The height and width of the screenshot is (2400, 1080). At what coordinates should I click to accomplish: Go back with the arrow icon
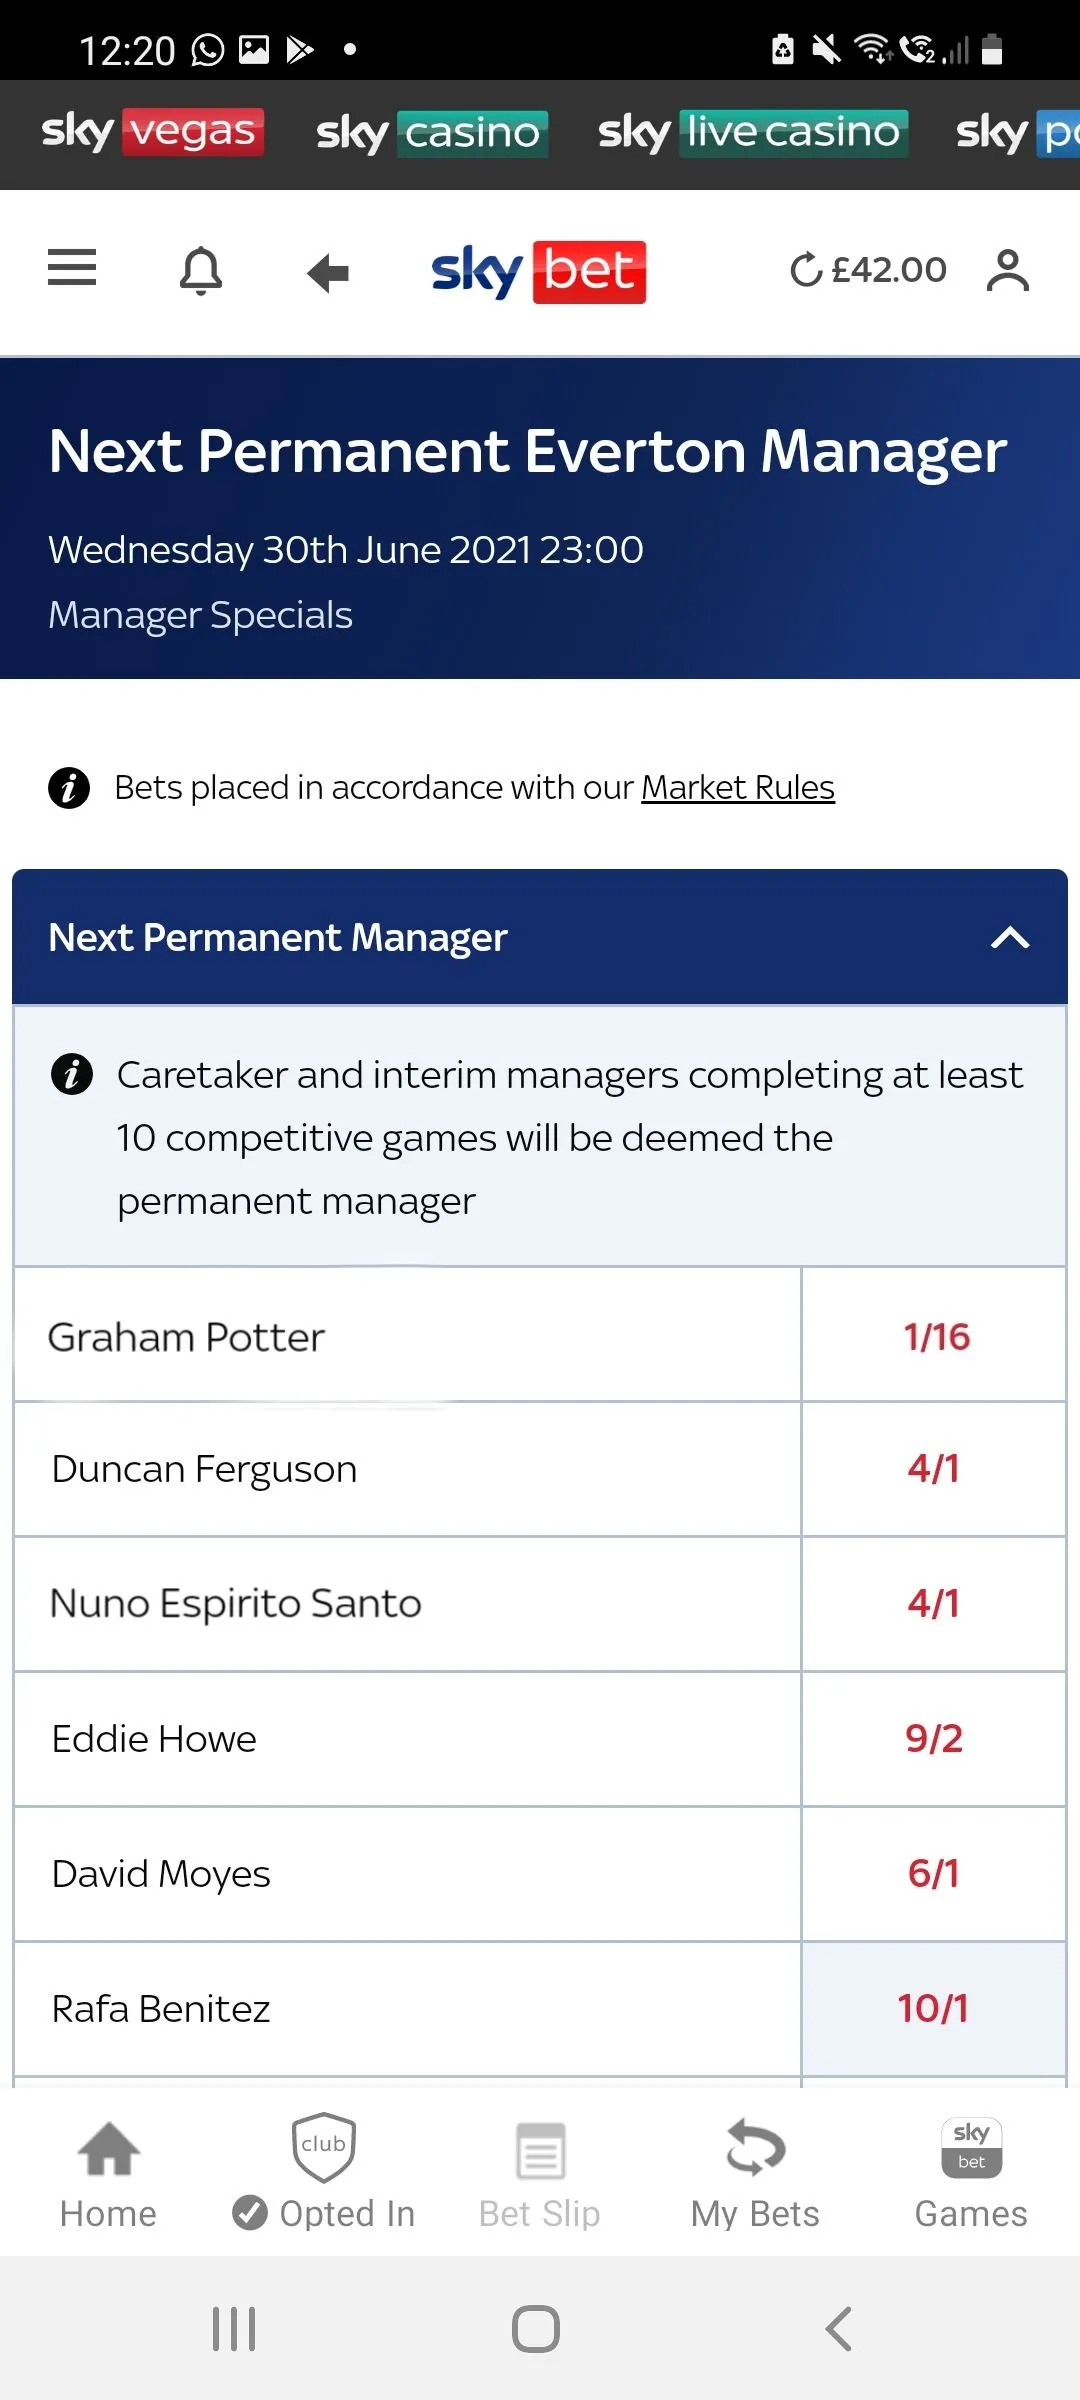click(328, 272)
